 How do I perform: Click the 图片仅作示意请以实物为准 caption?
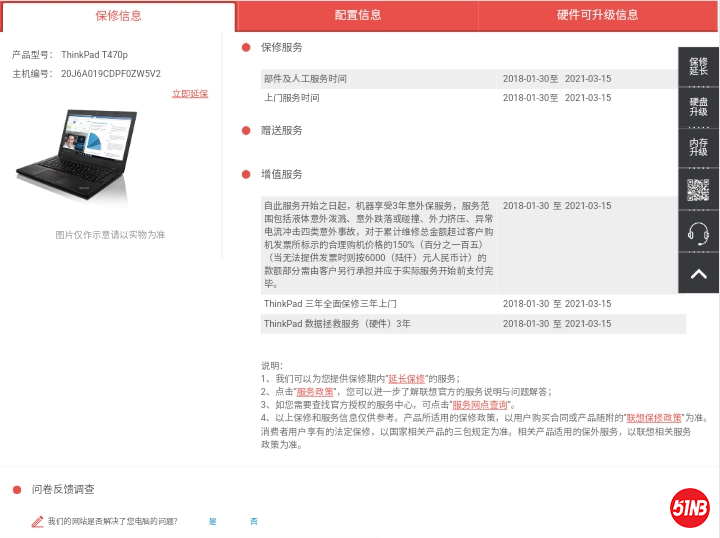pyautogui.click(x=110, y=235)
